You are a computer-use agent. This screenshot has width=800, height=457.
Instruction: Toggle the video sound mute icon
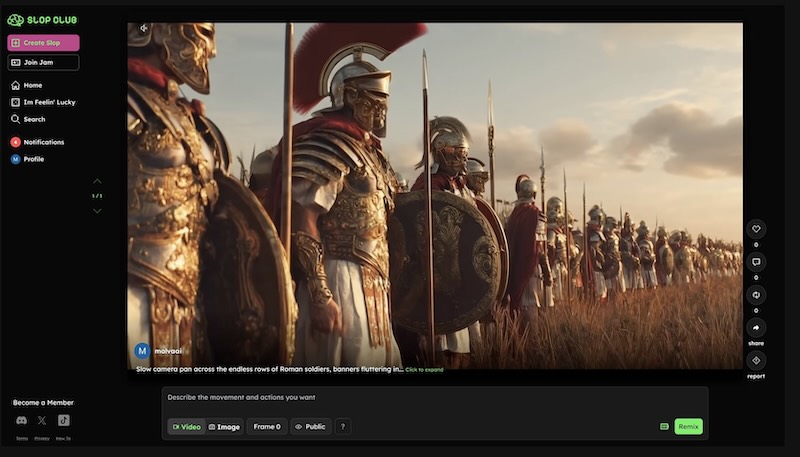(x=144, y=29)
